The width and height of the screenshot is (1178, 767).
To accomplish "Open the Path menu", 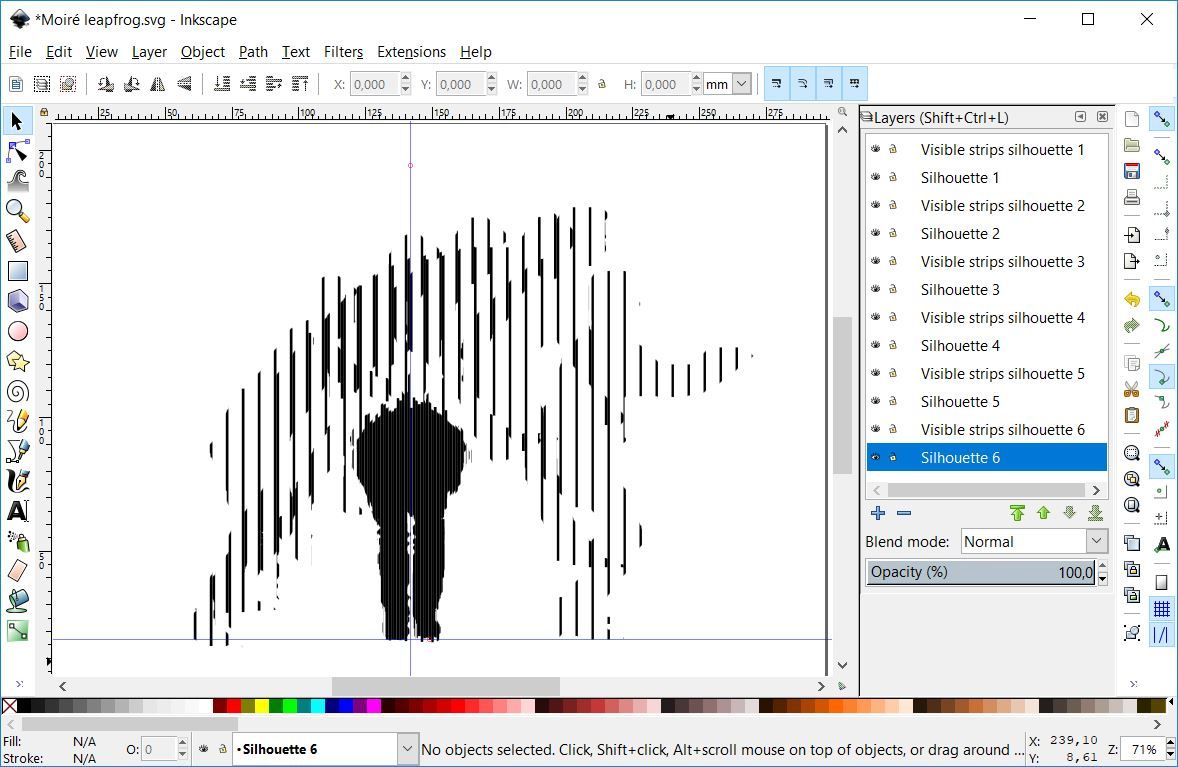I will pyautogui.click(x=253, y=52).
